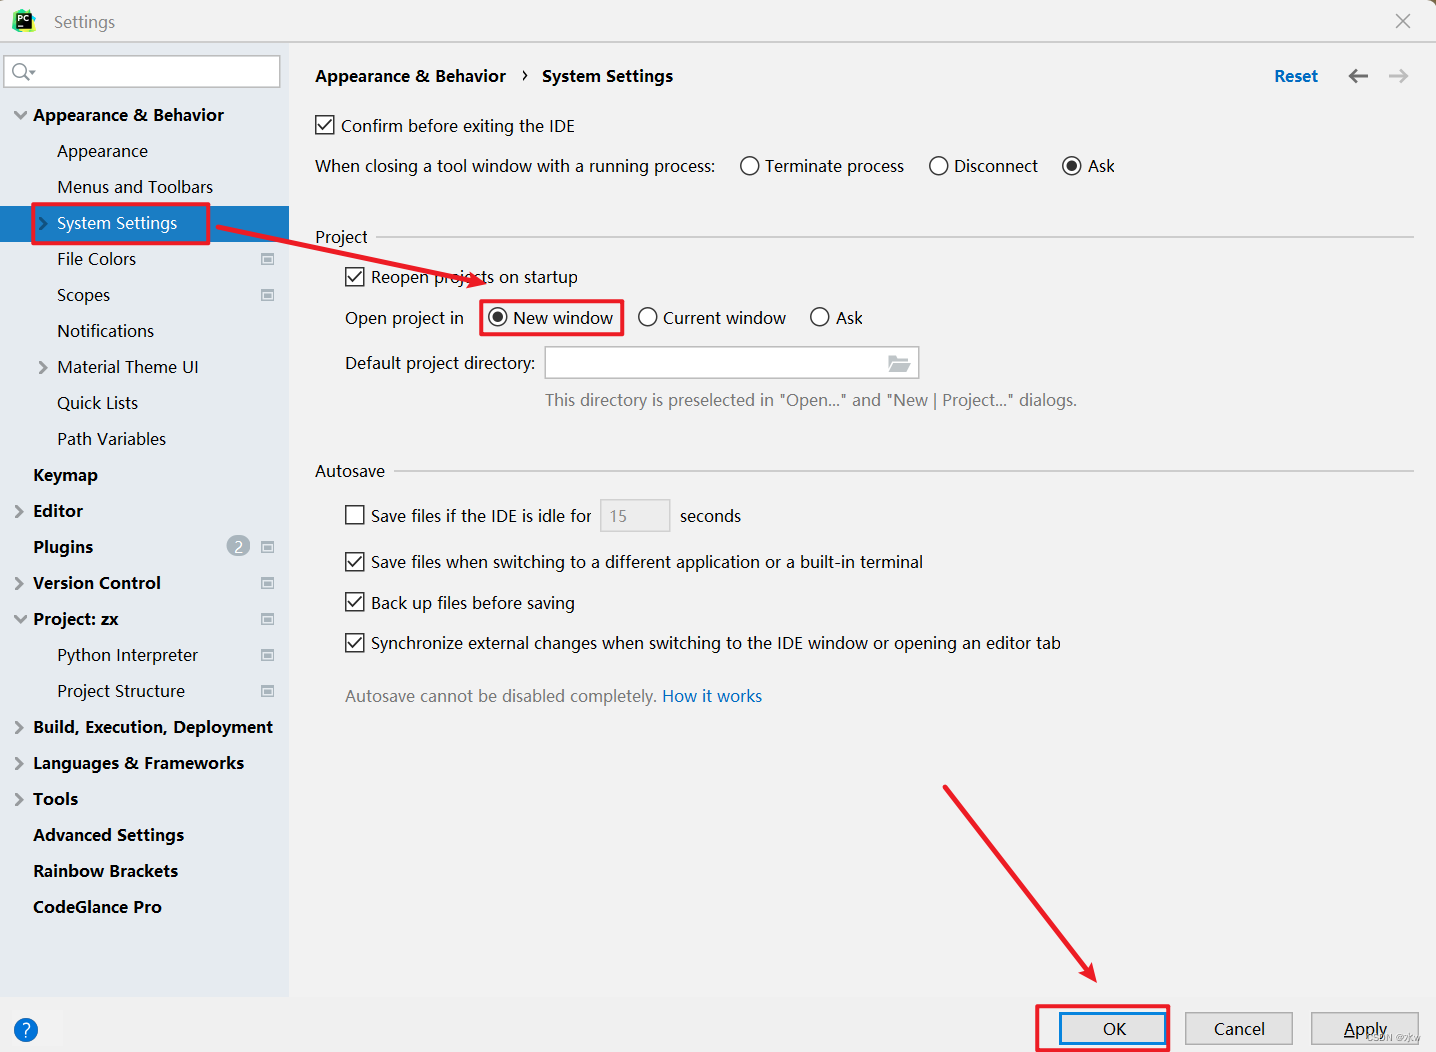The width and height of the screenshot is (1436, 1052).
Task: Click the Apply button
Action: coord(1365,1029)
